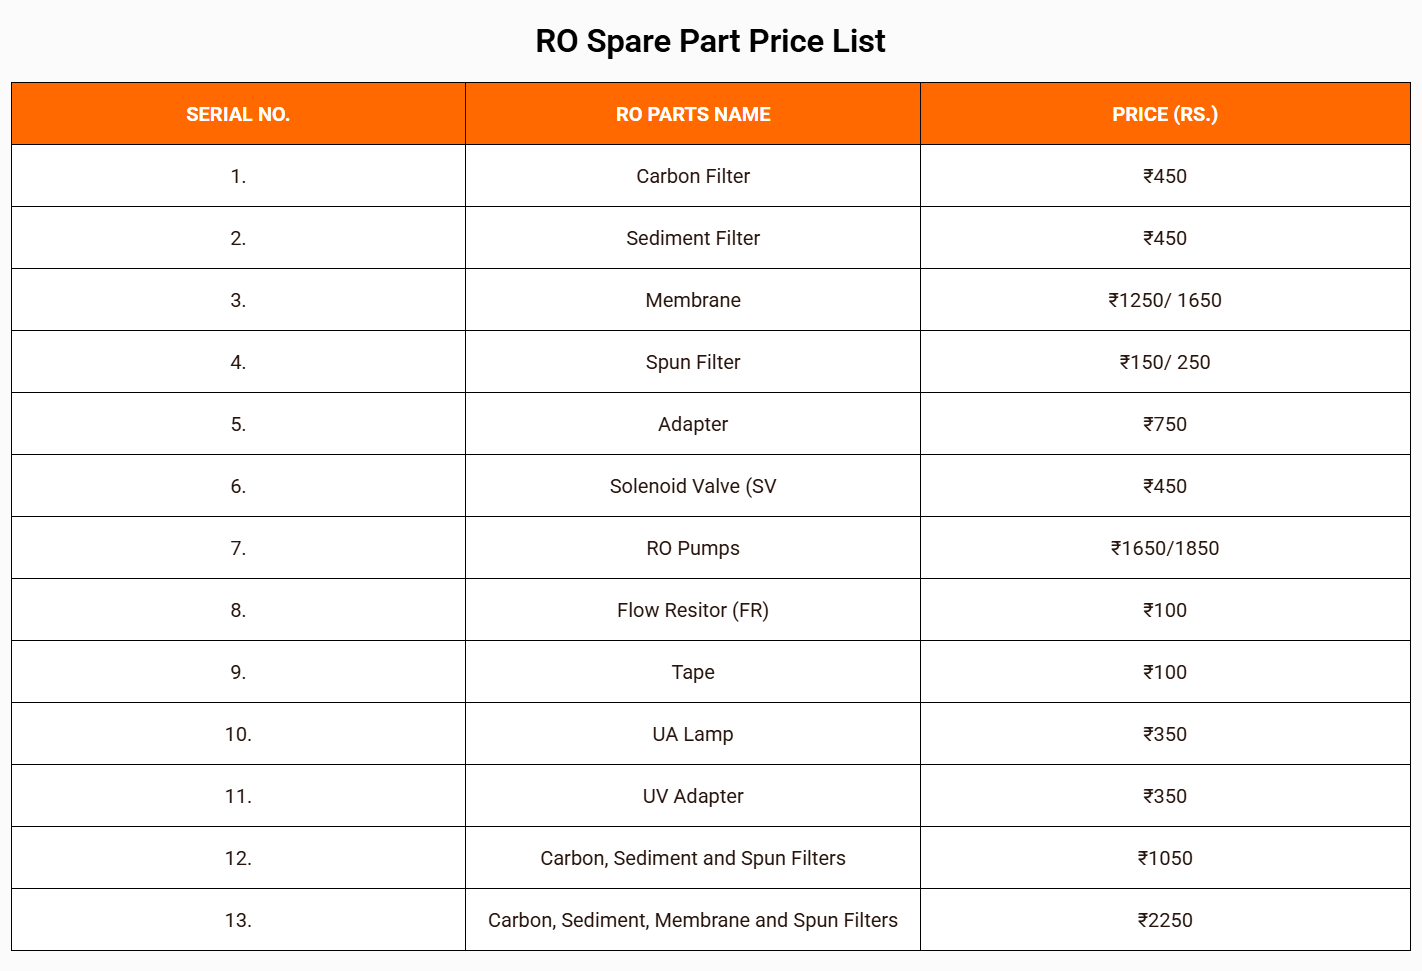Screen dimensions: 1422x971
Task: Click the SERIAL NO. column header
Action: (x=238, y=114)
